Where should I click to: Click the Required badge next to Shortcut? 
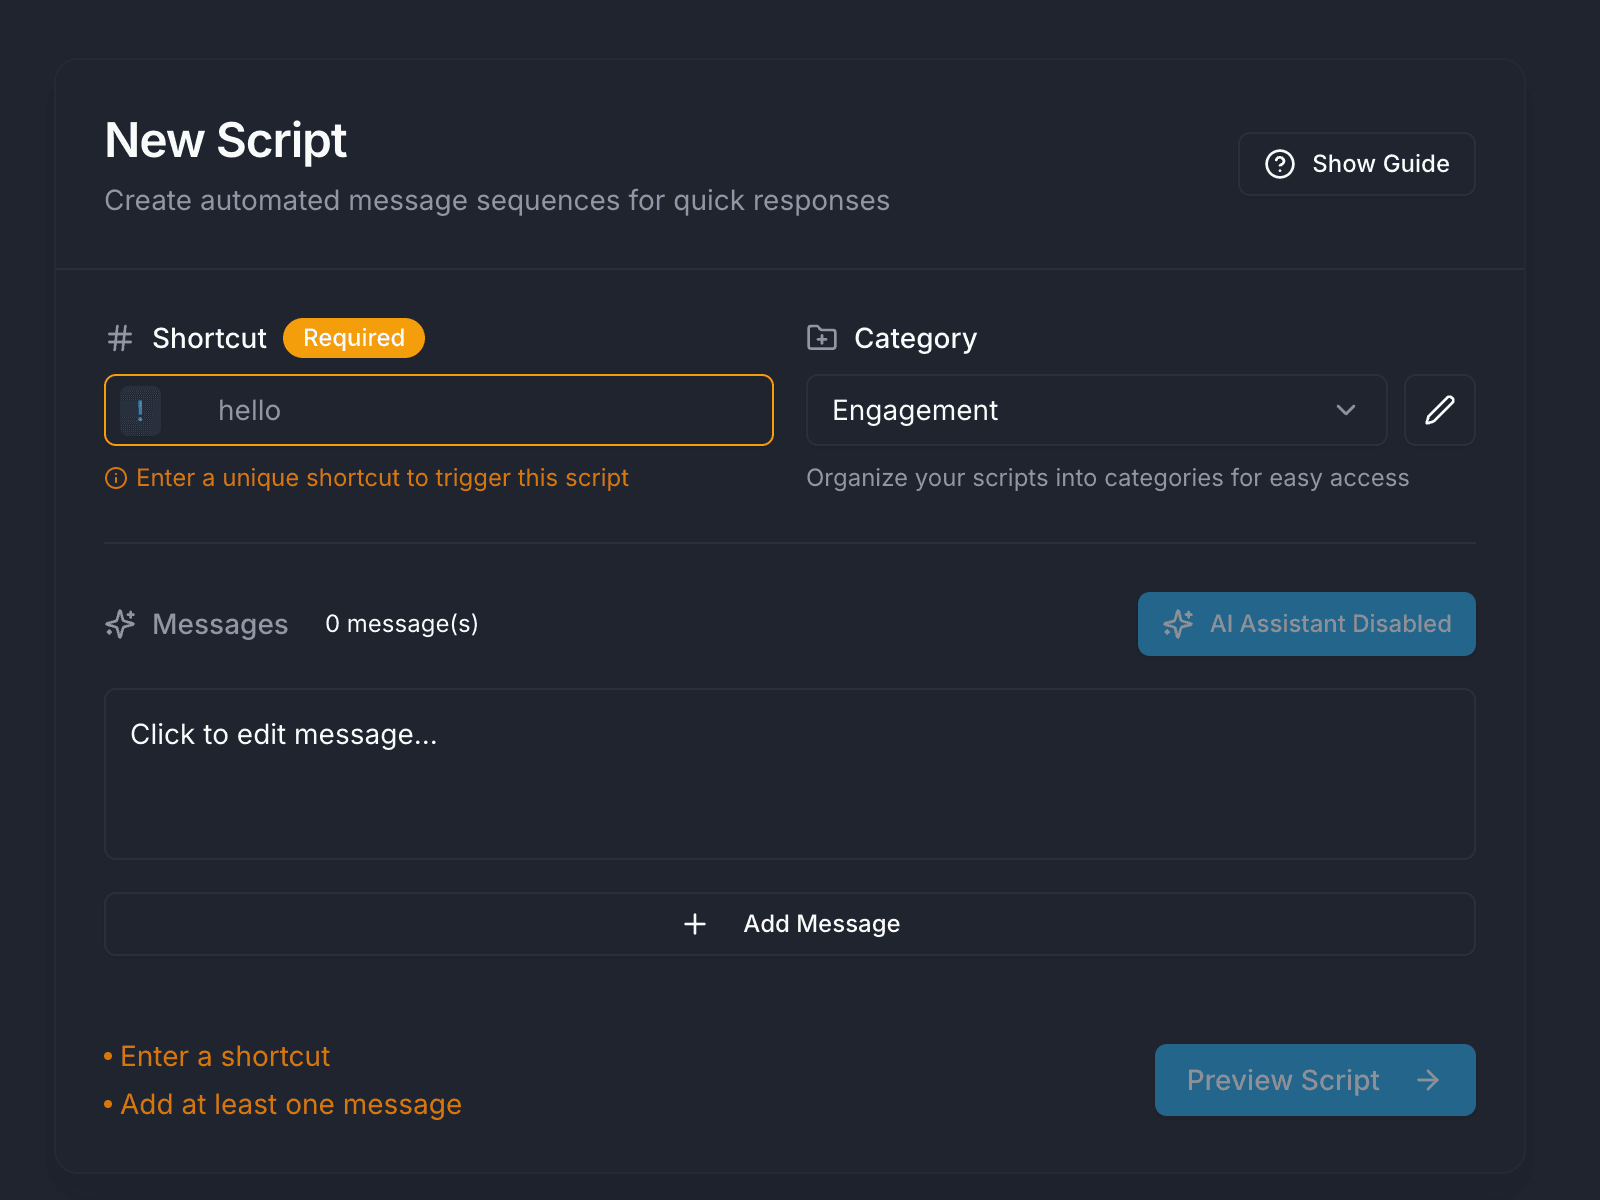[353, 338]
